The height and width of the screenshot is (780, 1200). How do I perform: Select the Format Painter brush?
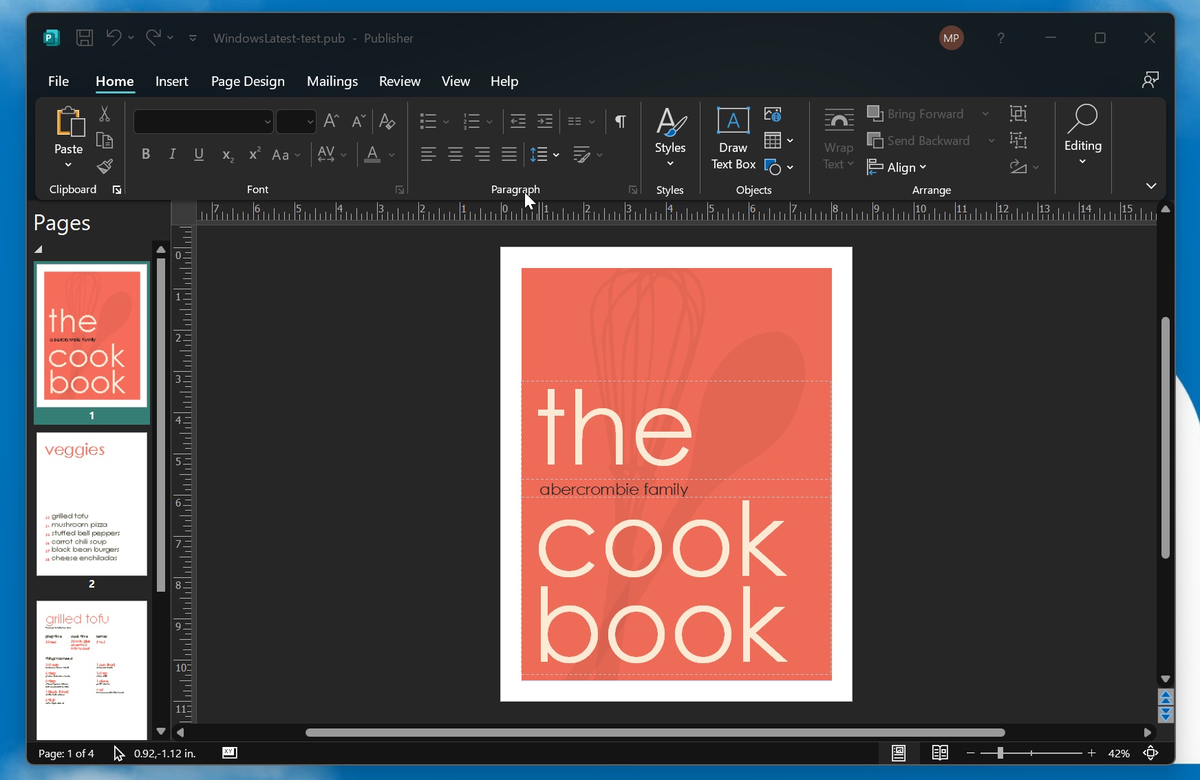(104, 166)
